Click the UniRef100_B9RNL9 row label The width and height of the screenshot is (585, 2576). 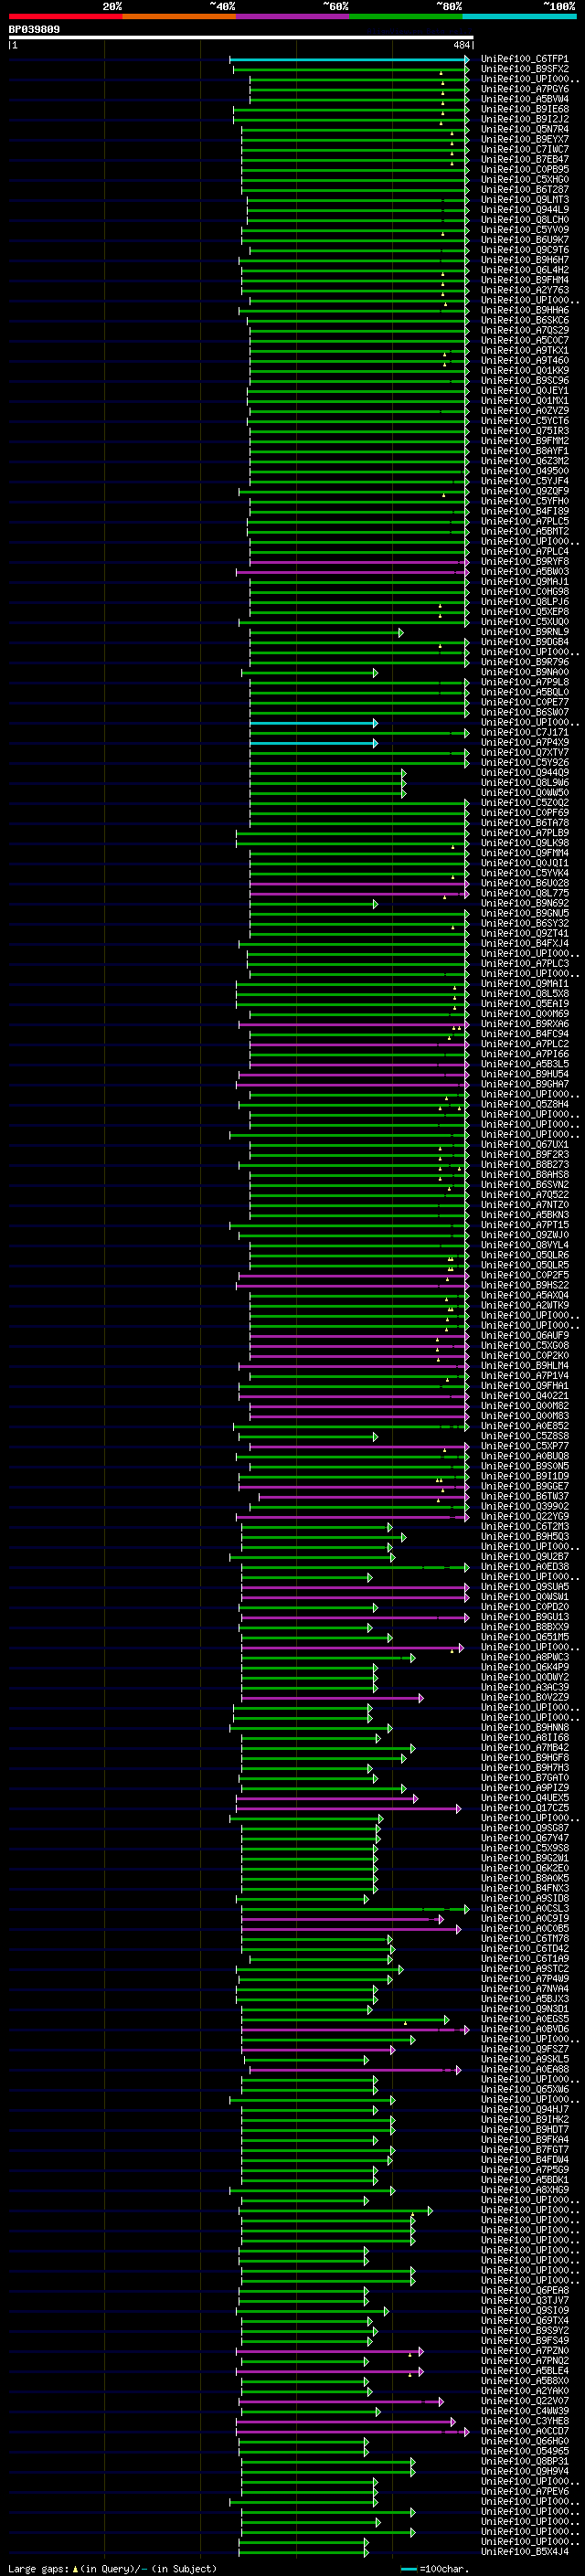[525, 632]
